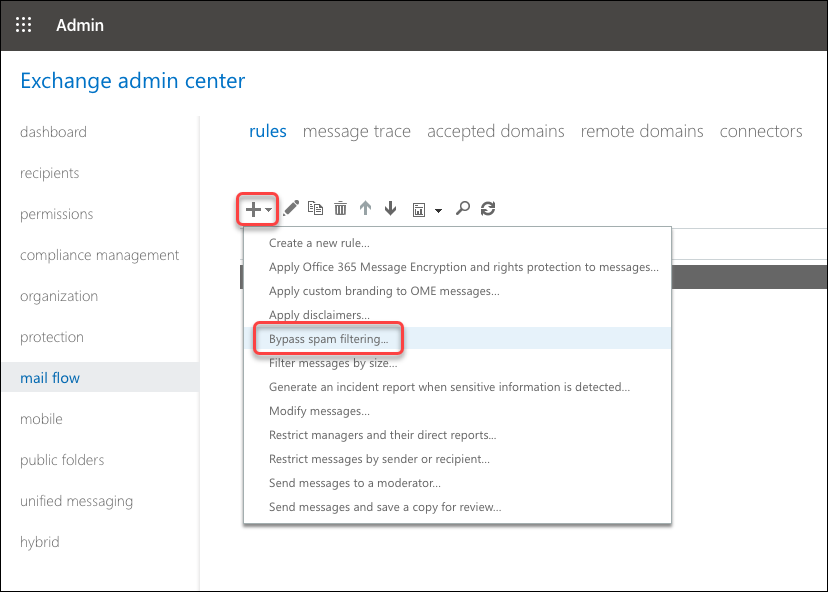Viewport: 828px width, 592px height.
Task: Choose 'Create a new rule...' option
Action: tap(319, 243)
